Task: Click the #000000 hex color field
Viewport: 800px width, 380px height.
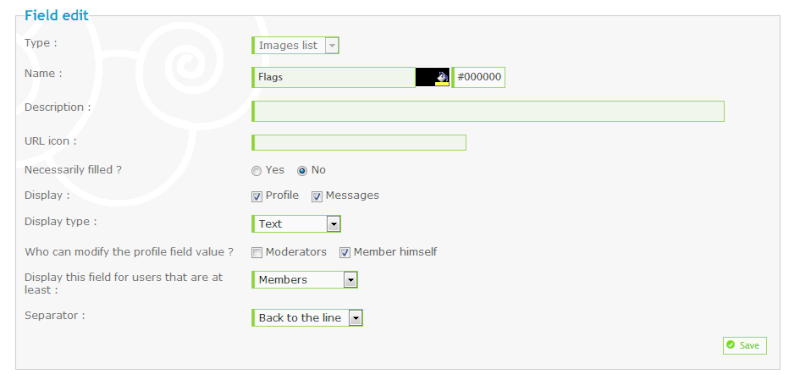Action: pyautogui.click(x=479, y=78)
